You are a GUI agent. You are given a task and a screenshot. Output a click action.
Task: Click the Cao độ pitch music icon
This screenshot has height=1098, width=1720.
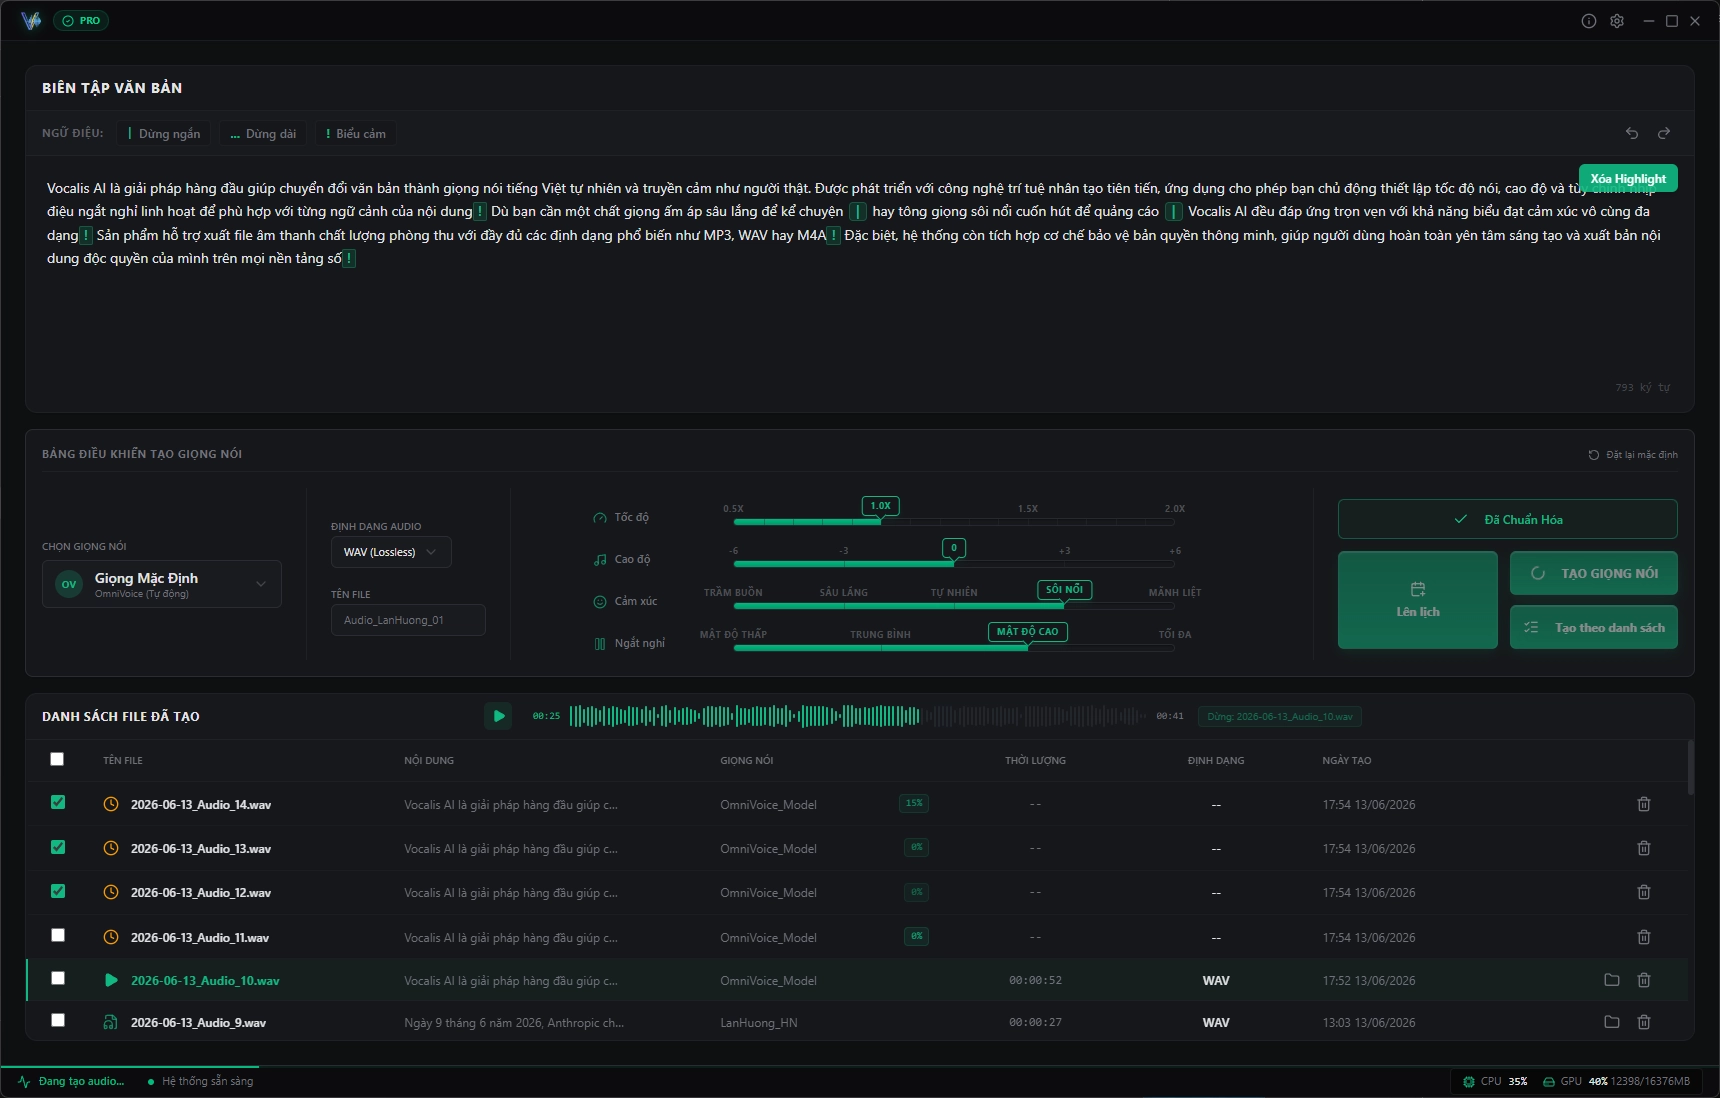[600, 560]
